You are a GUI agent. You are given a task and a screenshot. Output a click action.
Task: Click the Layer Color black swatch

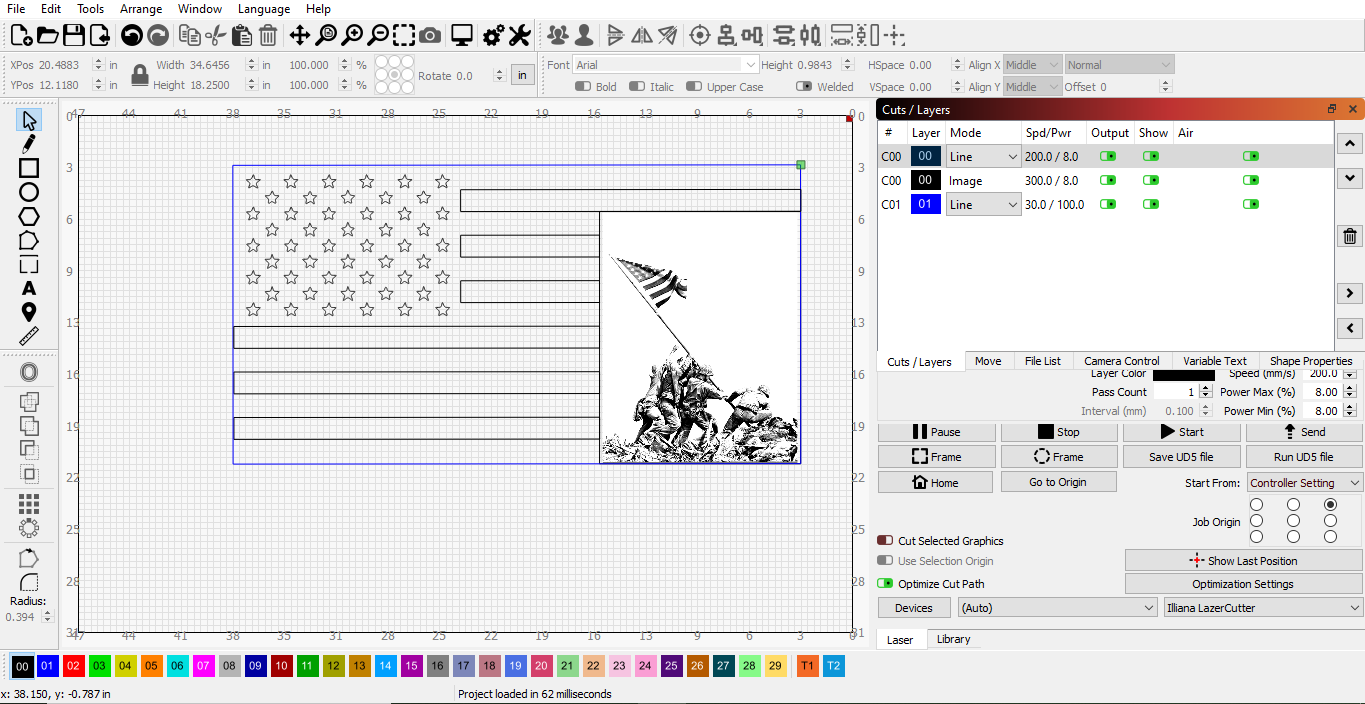pos(1184,375)
